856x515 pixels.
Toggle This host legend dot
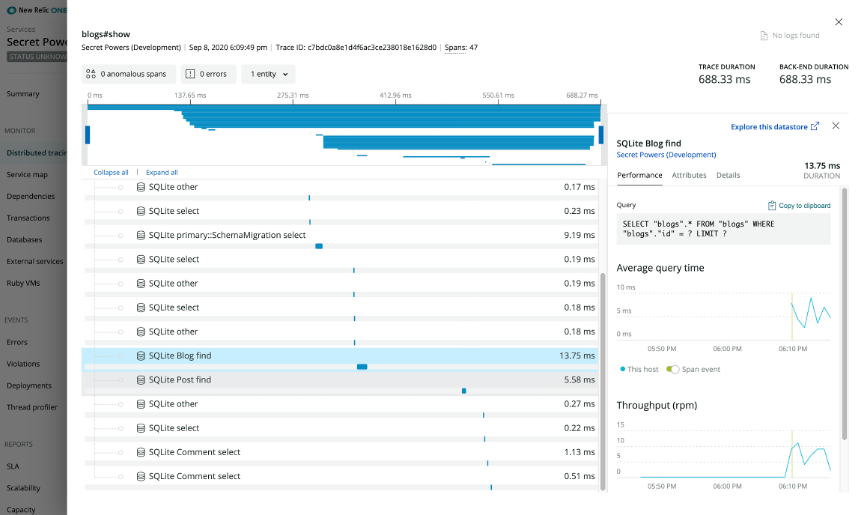(622, 369)
